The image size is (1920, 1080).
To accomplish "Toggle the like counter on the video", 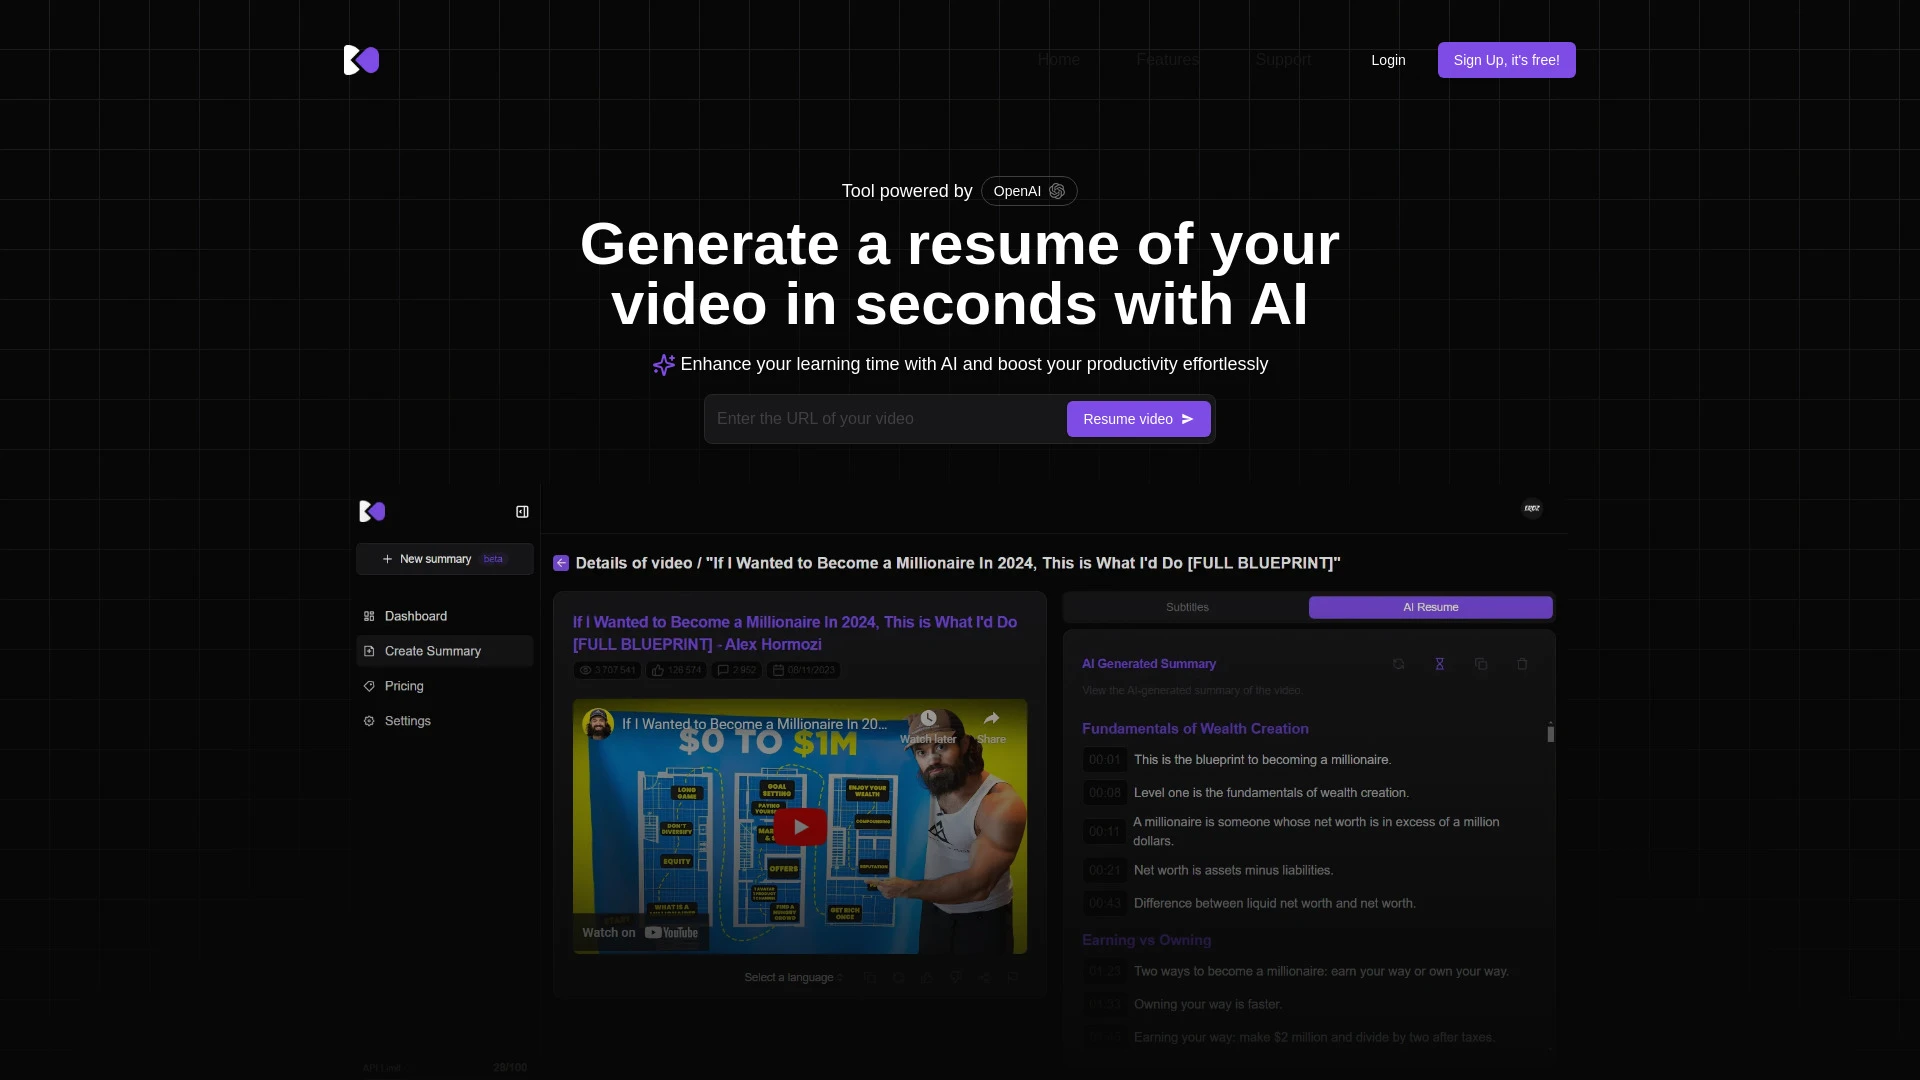I will tap(676, 670).
